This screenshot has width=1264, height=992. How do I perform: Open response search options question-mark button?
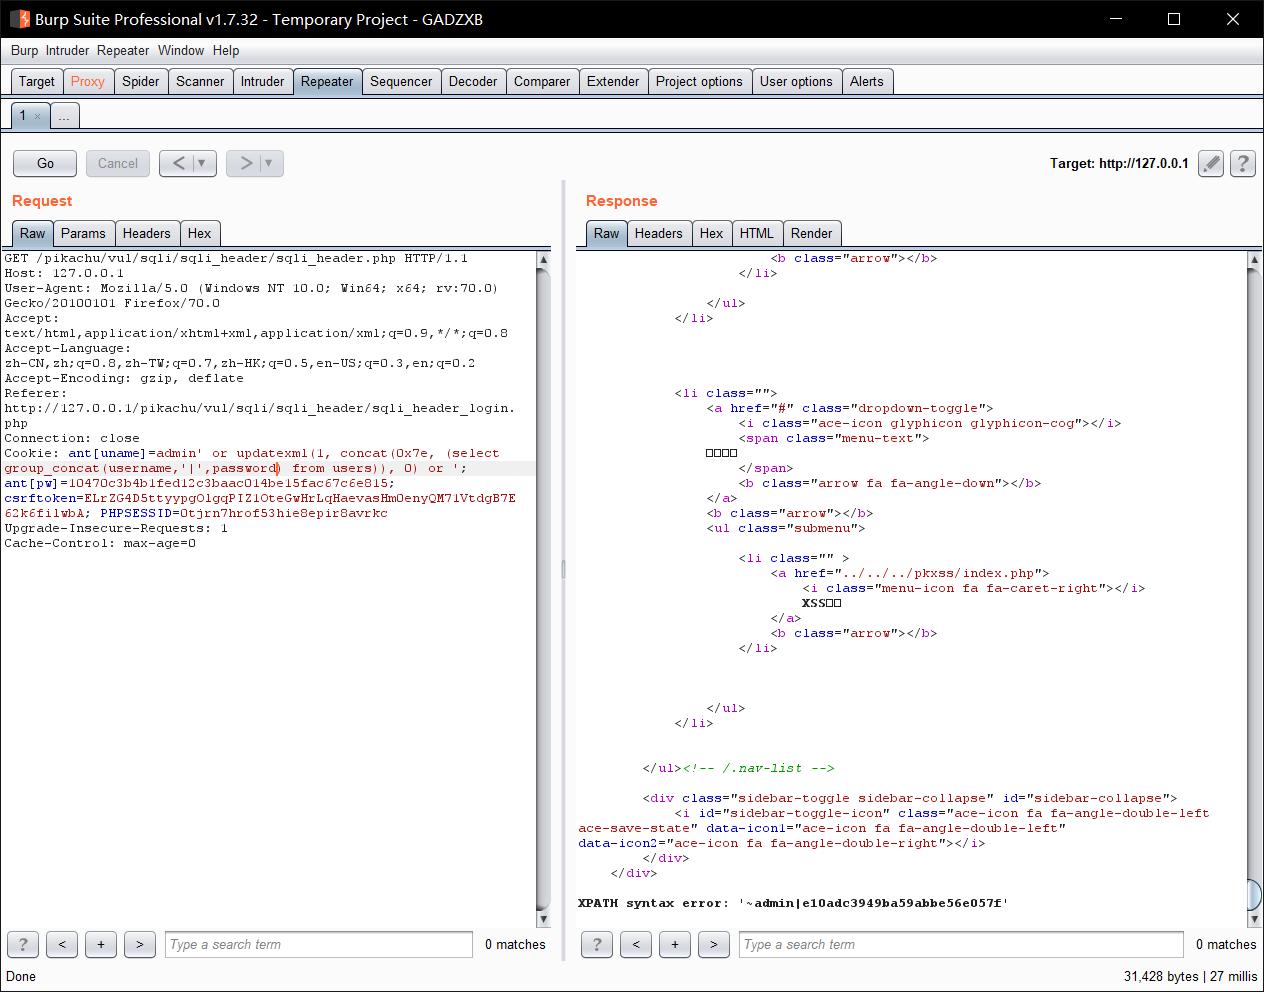pos(597,944)
